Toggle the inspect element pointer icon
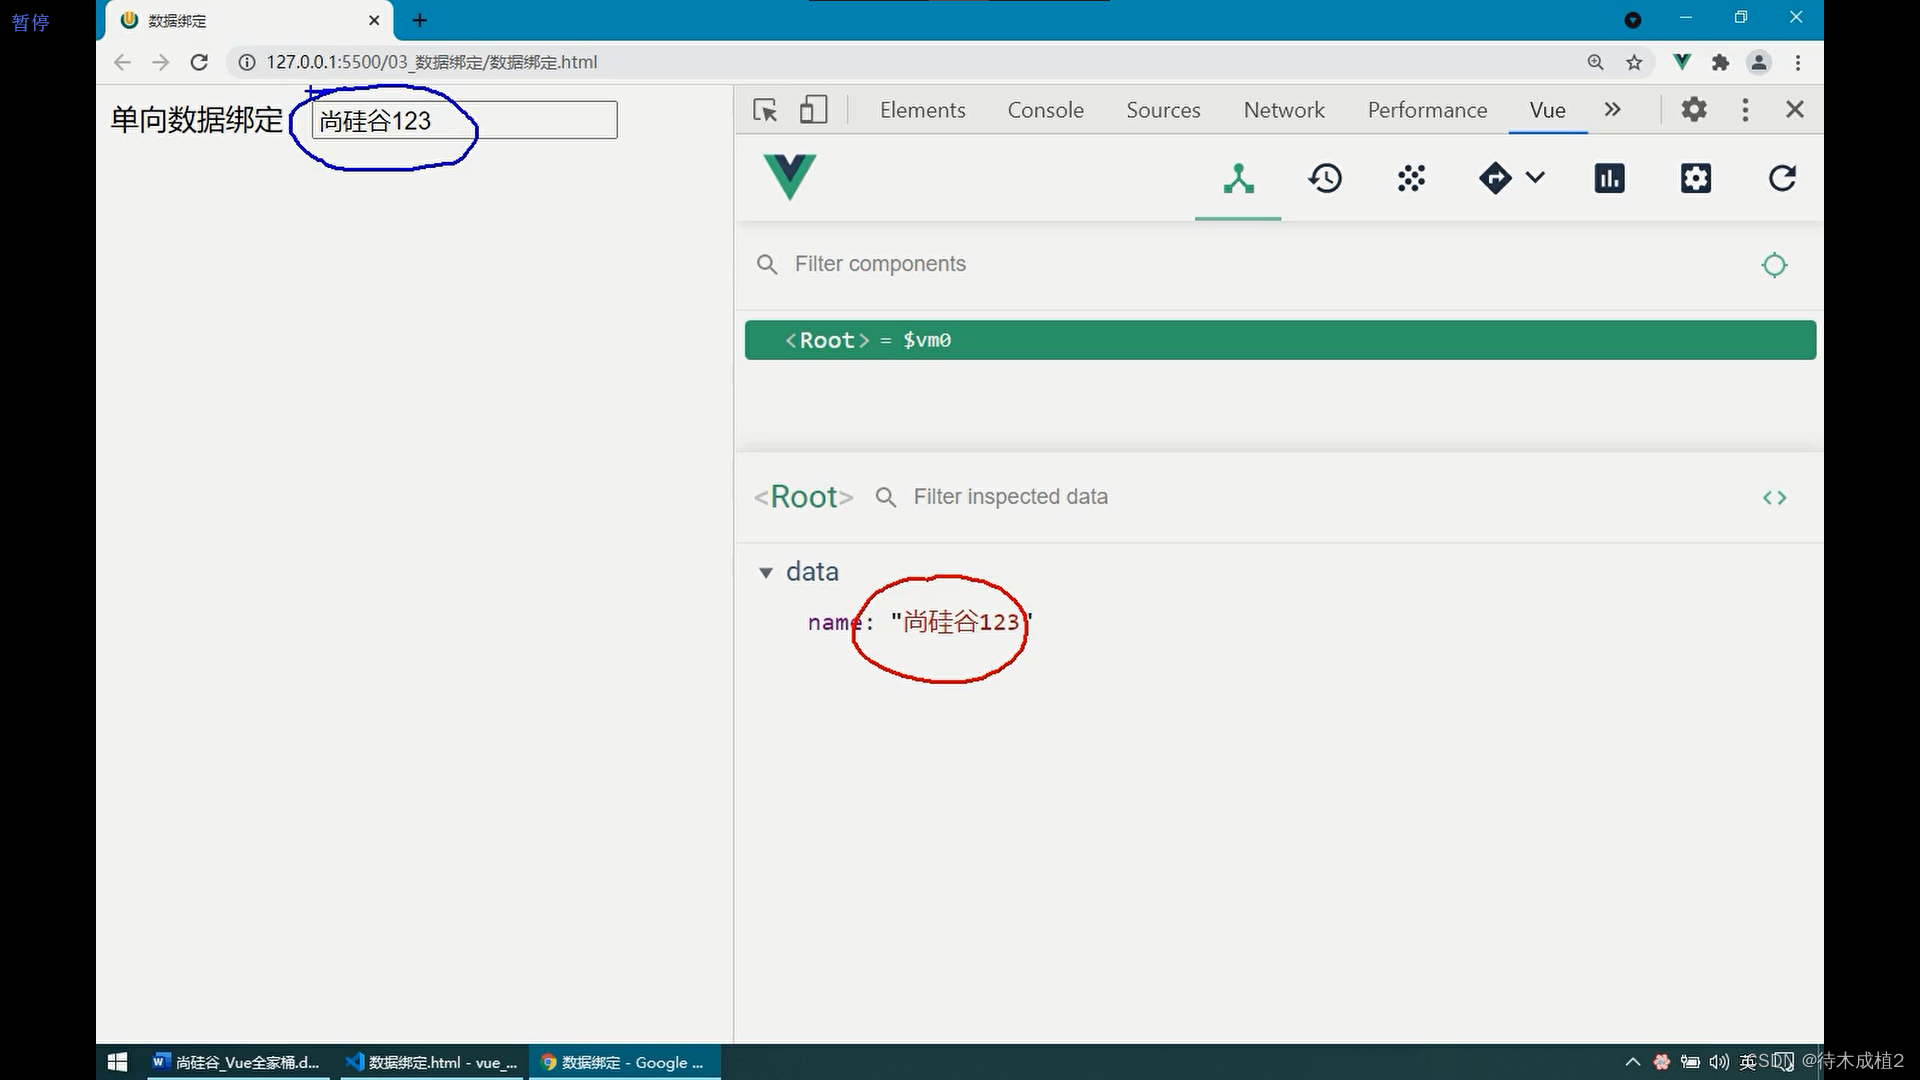Screen dimensions: 1920x1080 tap(765, 110)
